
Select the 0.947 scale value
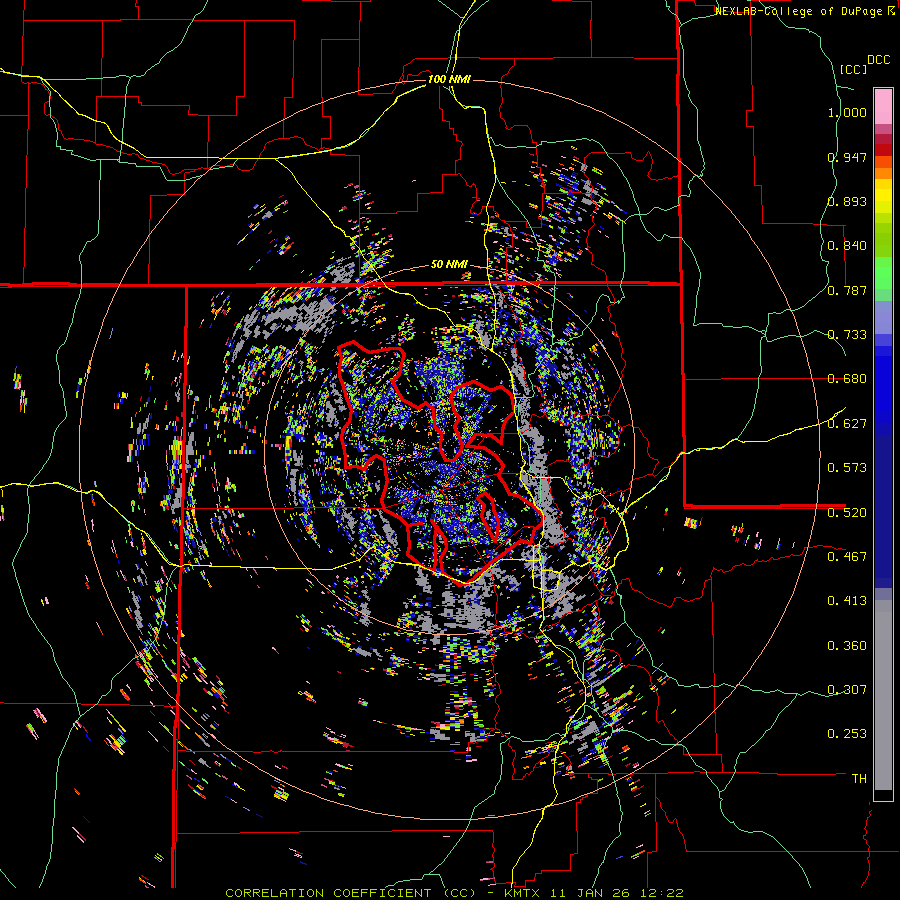point(847,157)
